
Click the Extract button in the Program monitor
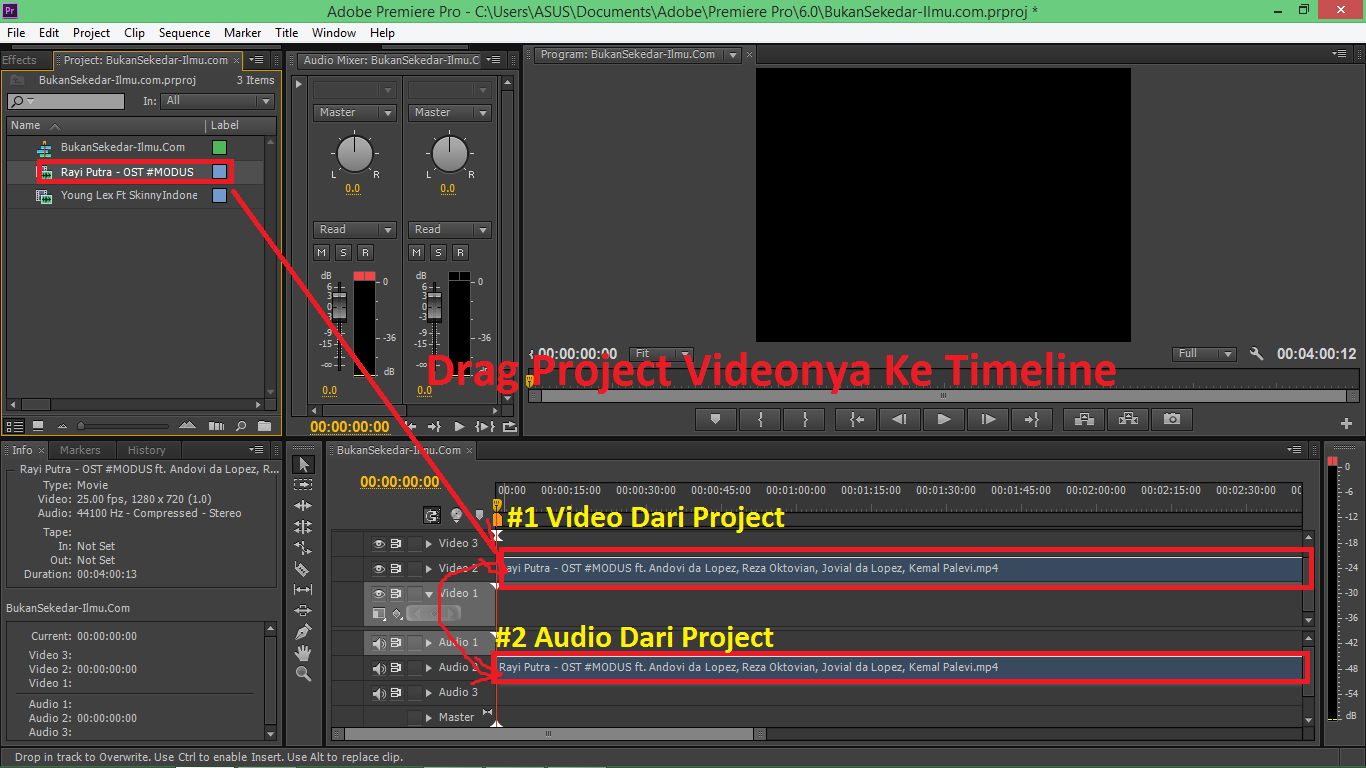pos(1128,419)
